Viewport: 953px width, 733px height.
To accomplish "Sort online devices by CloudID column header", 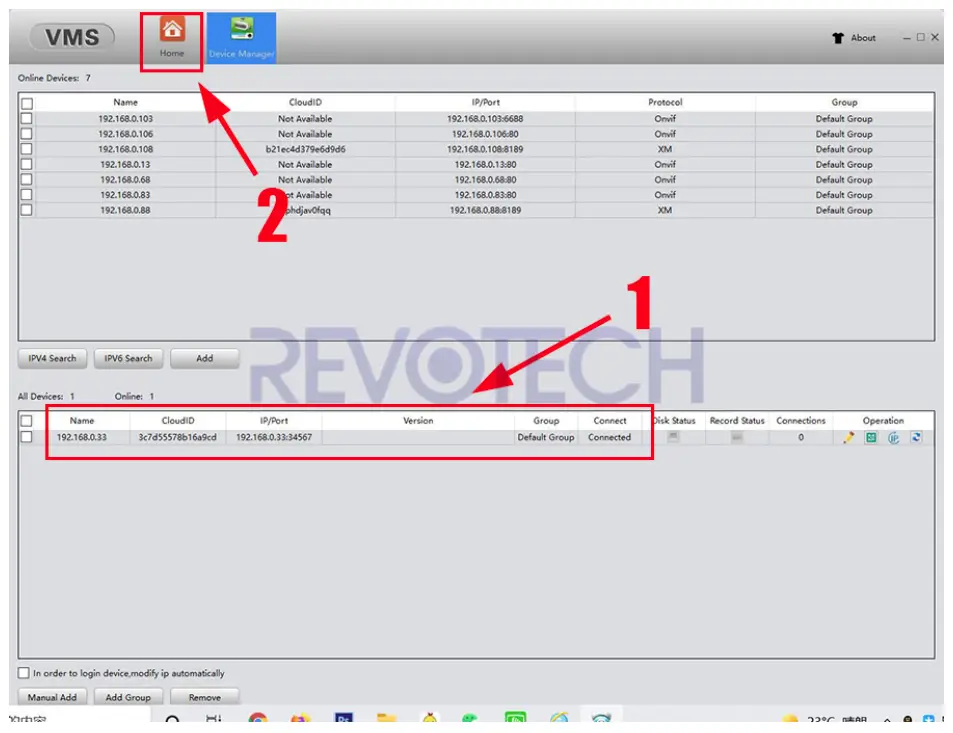I will [305, 102].
